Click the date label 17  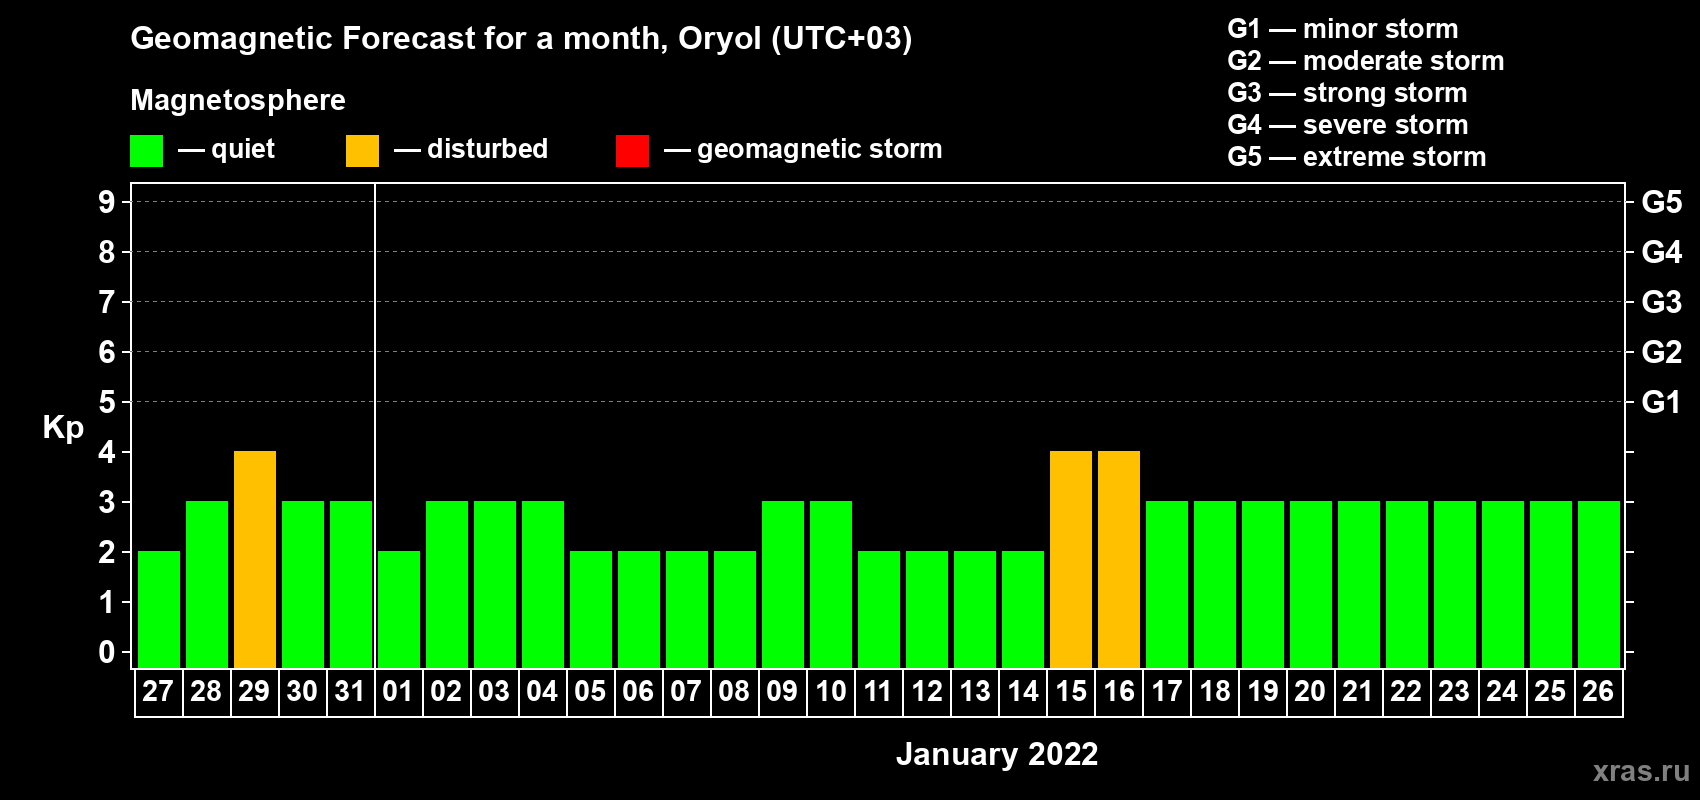coord(1166,692)
